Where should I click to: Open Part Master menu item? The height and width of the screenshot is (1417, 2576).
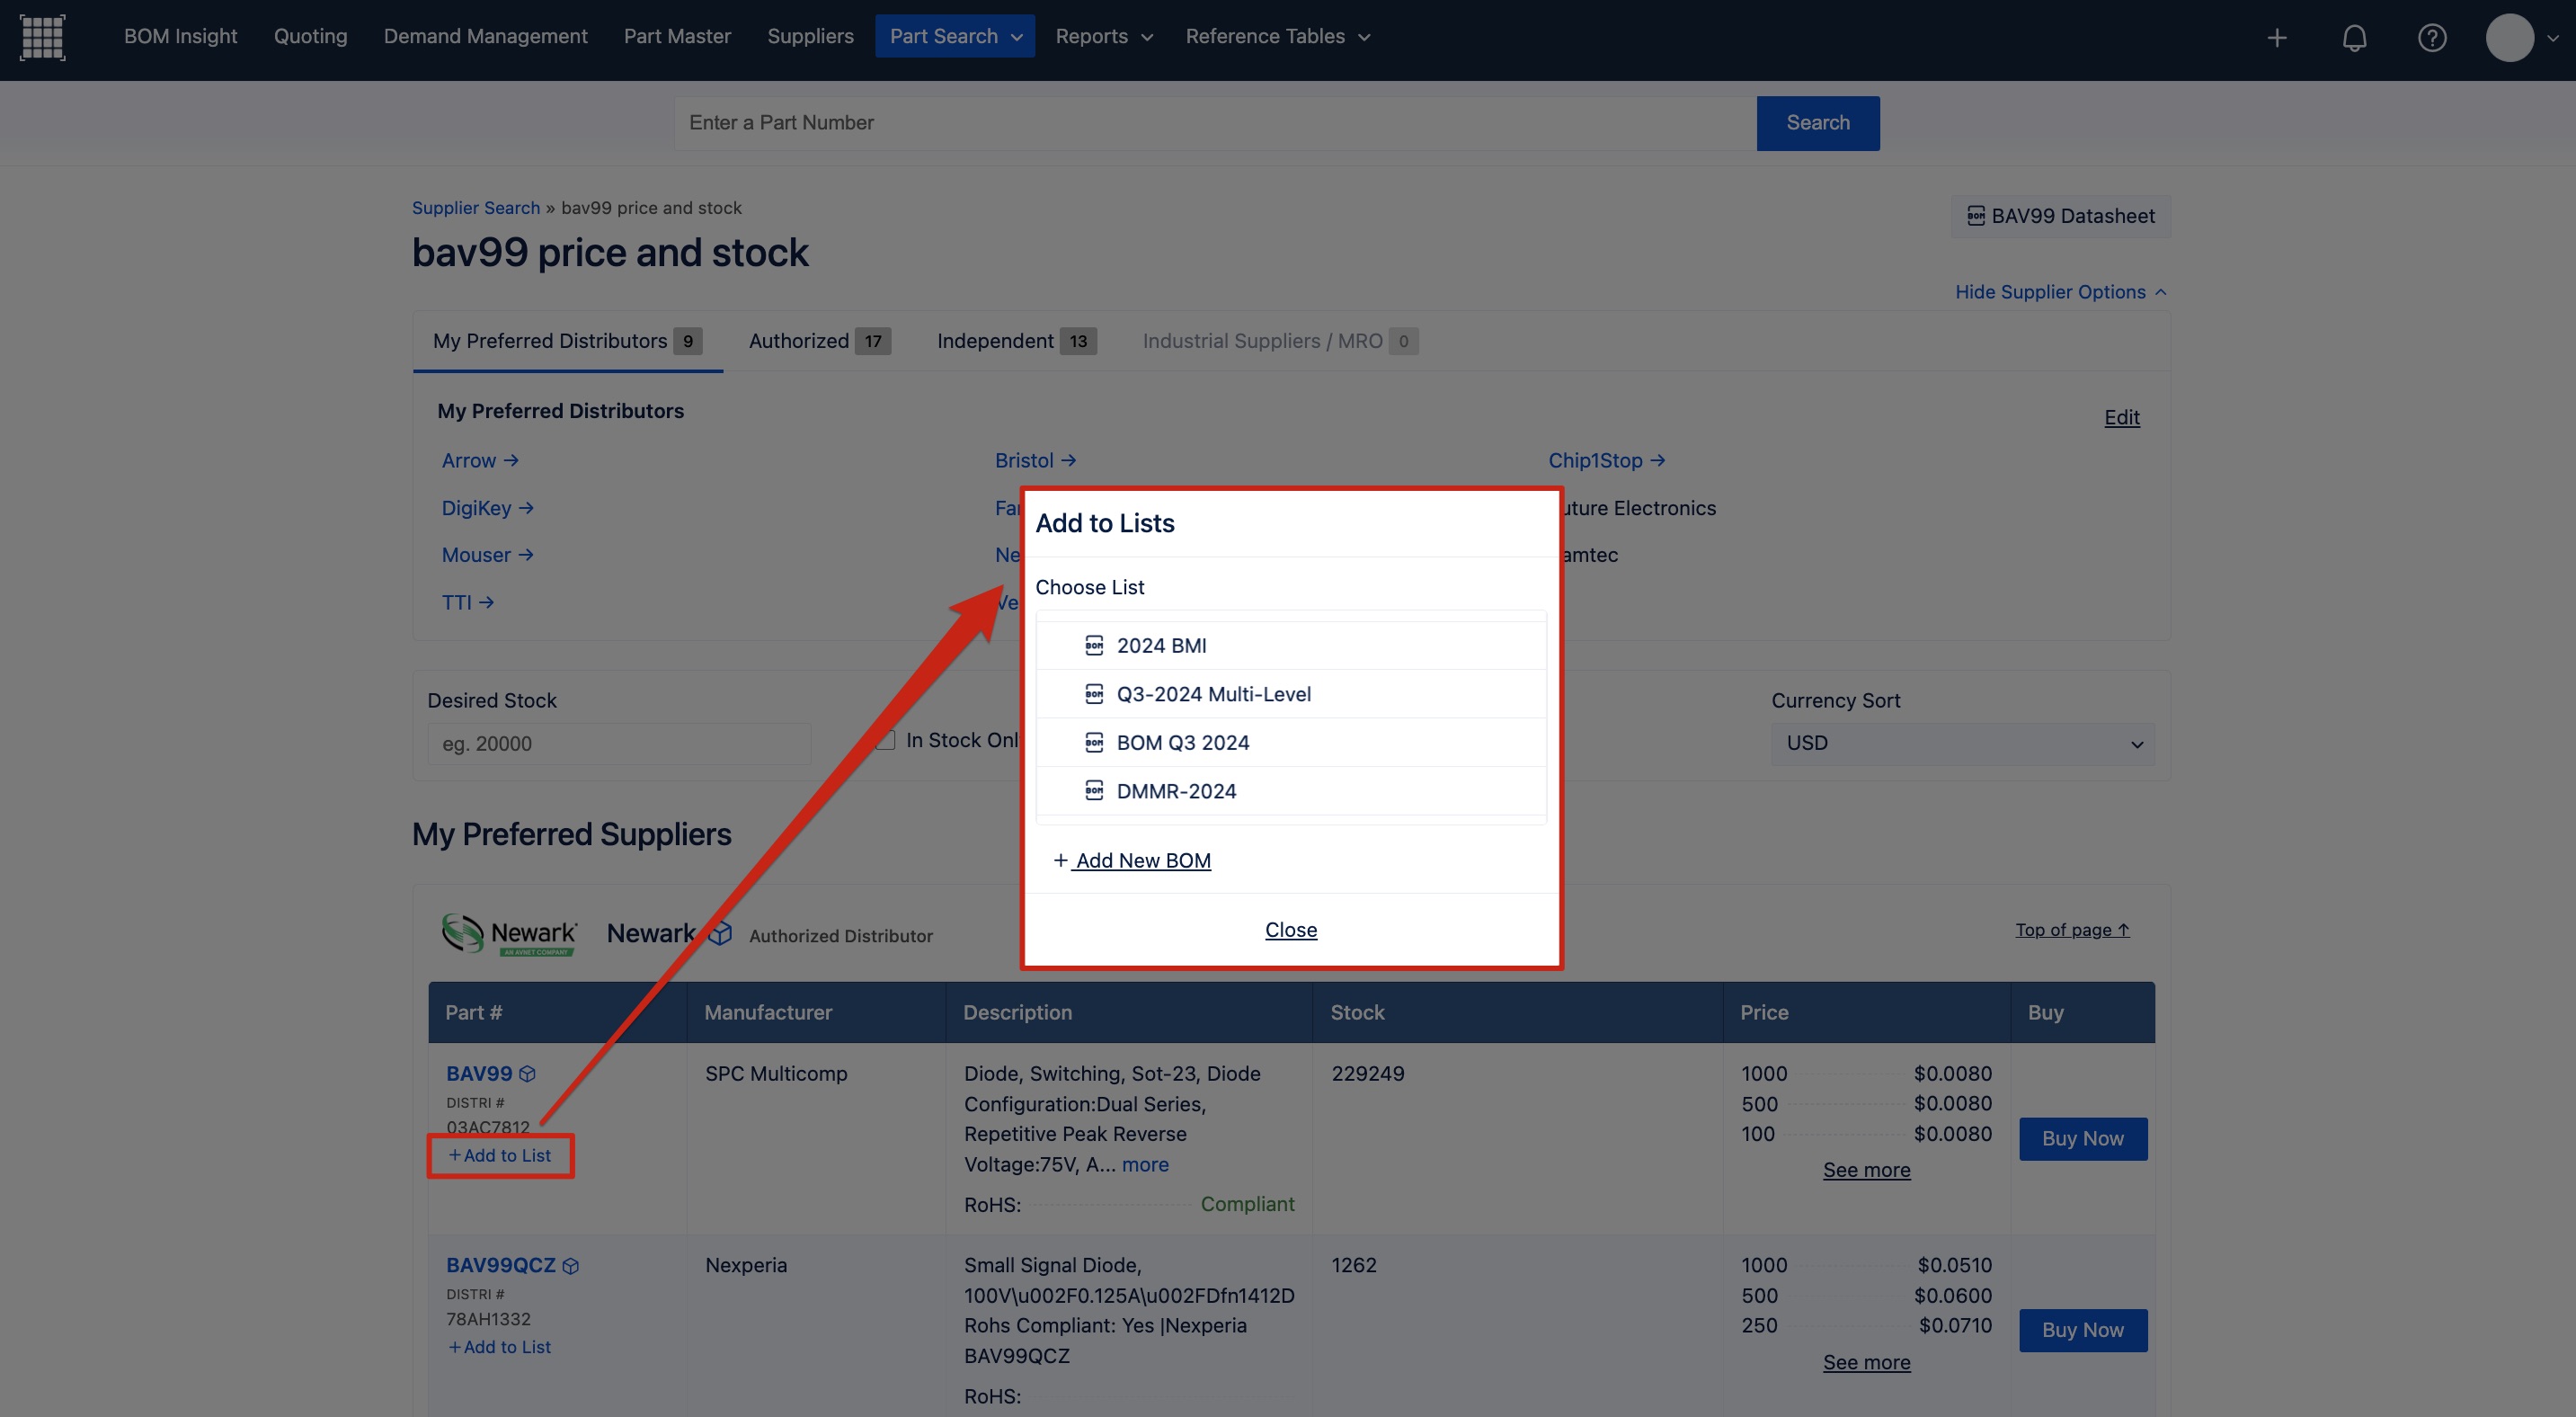pyautogui.click(x=677, y=36)
